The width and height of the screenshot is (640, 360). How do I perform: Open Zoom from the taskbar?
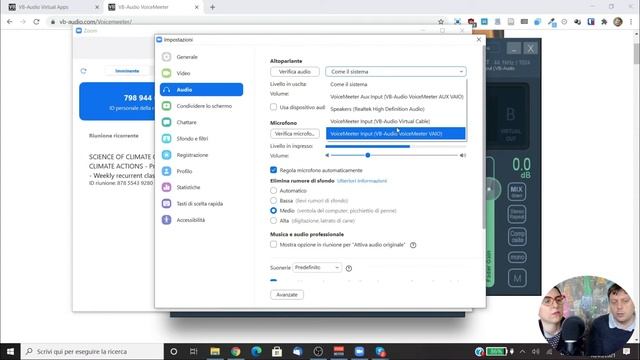359,351
